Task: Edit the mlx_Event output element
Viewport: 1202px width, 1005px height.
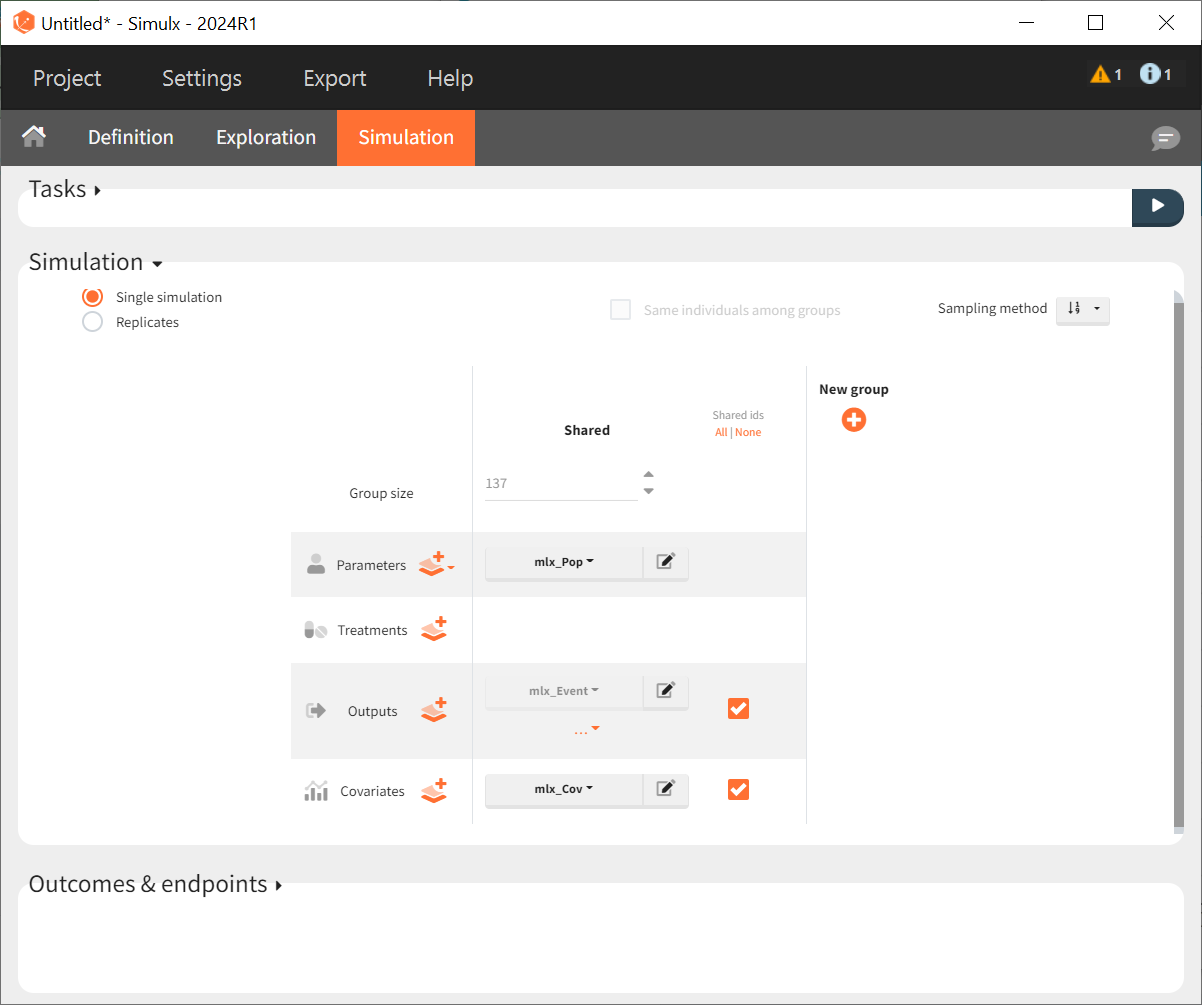Action: pyautogui.click(x=665, y=690)
